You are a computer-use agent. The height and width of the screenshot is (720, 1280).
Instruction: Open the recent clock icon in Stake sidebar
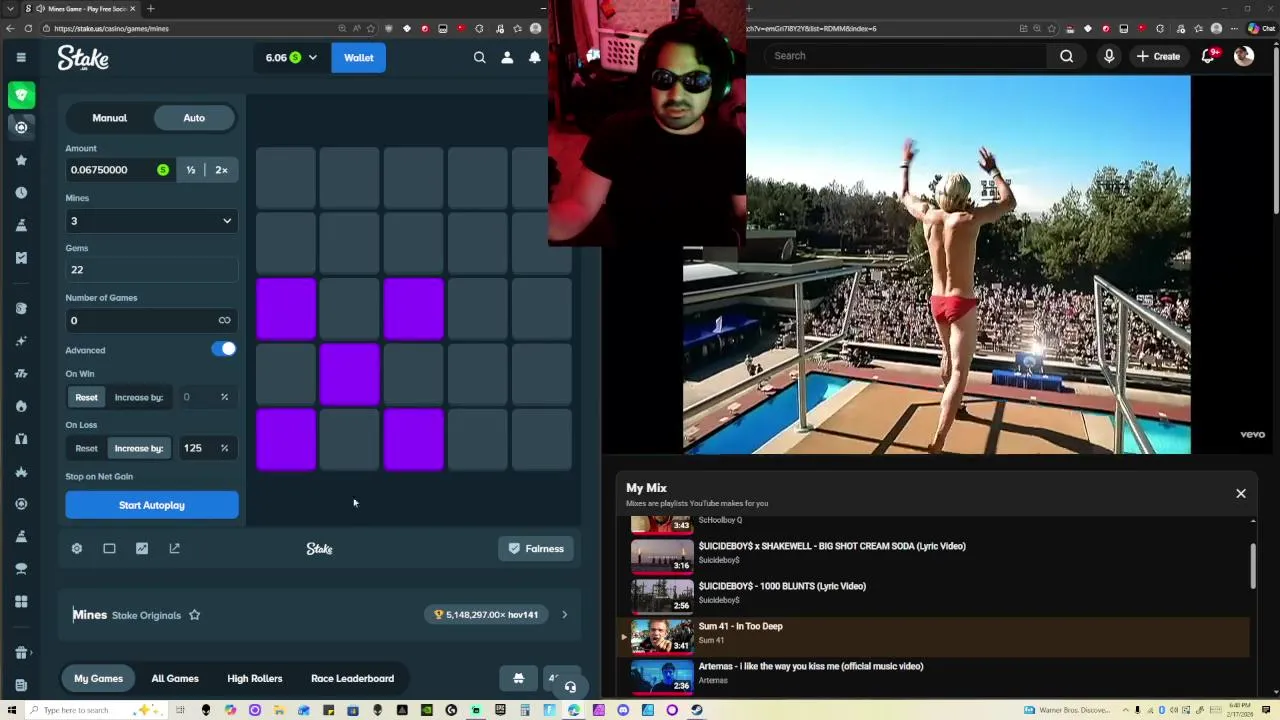tap(21, 192)
